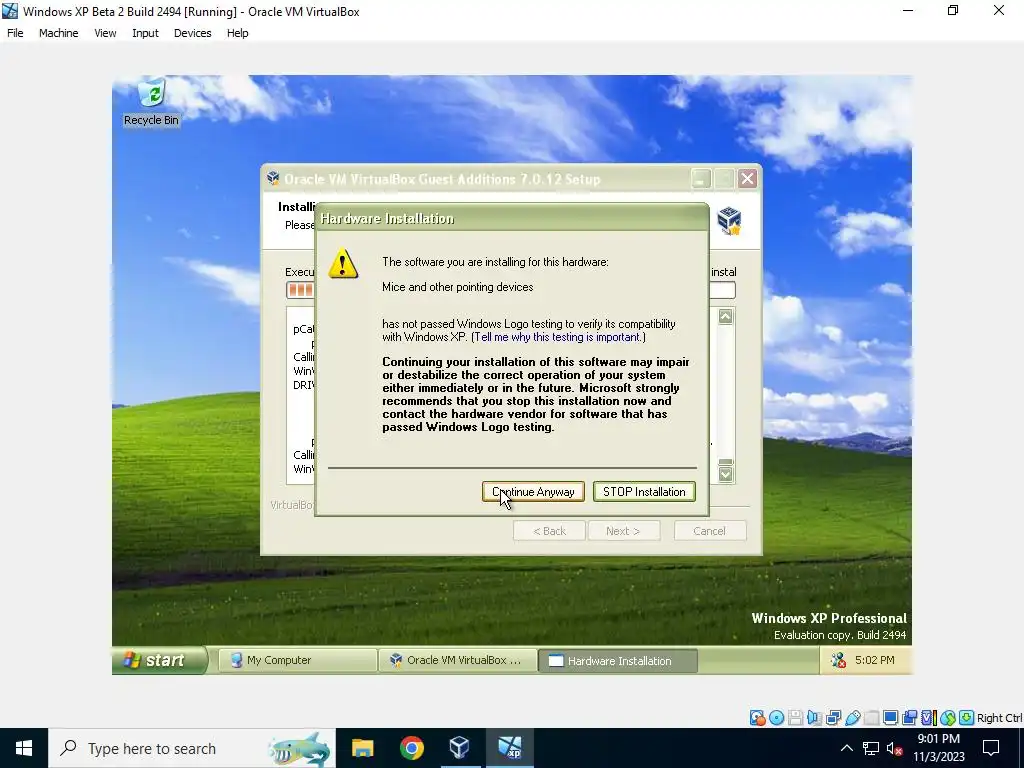Open the View menu

click(x=105, y=33)
